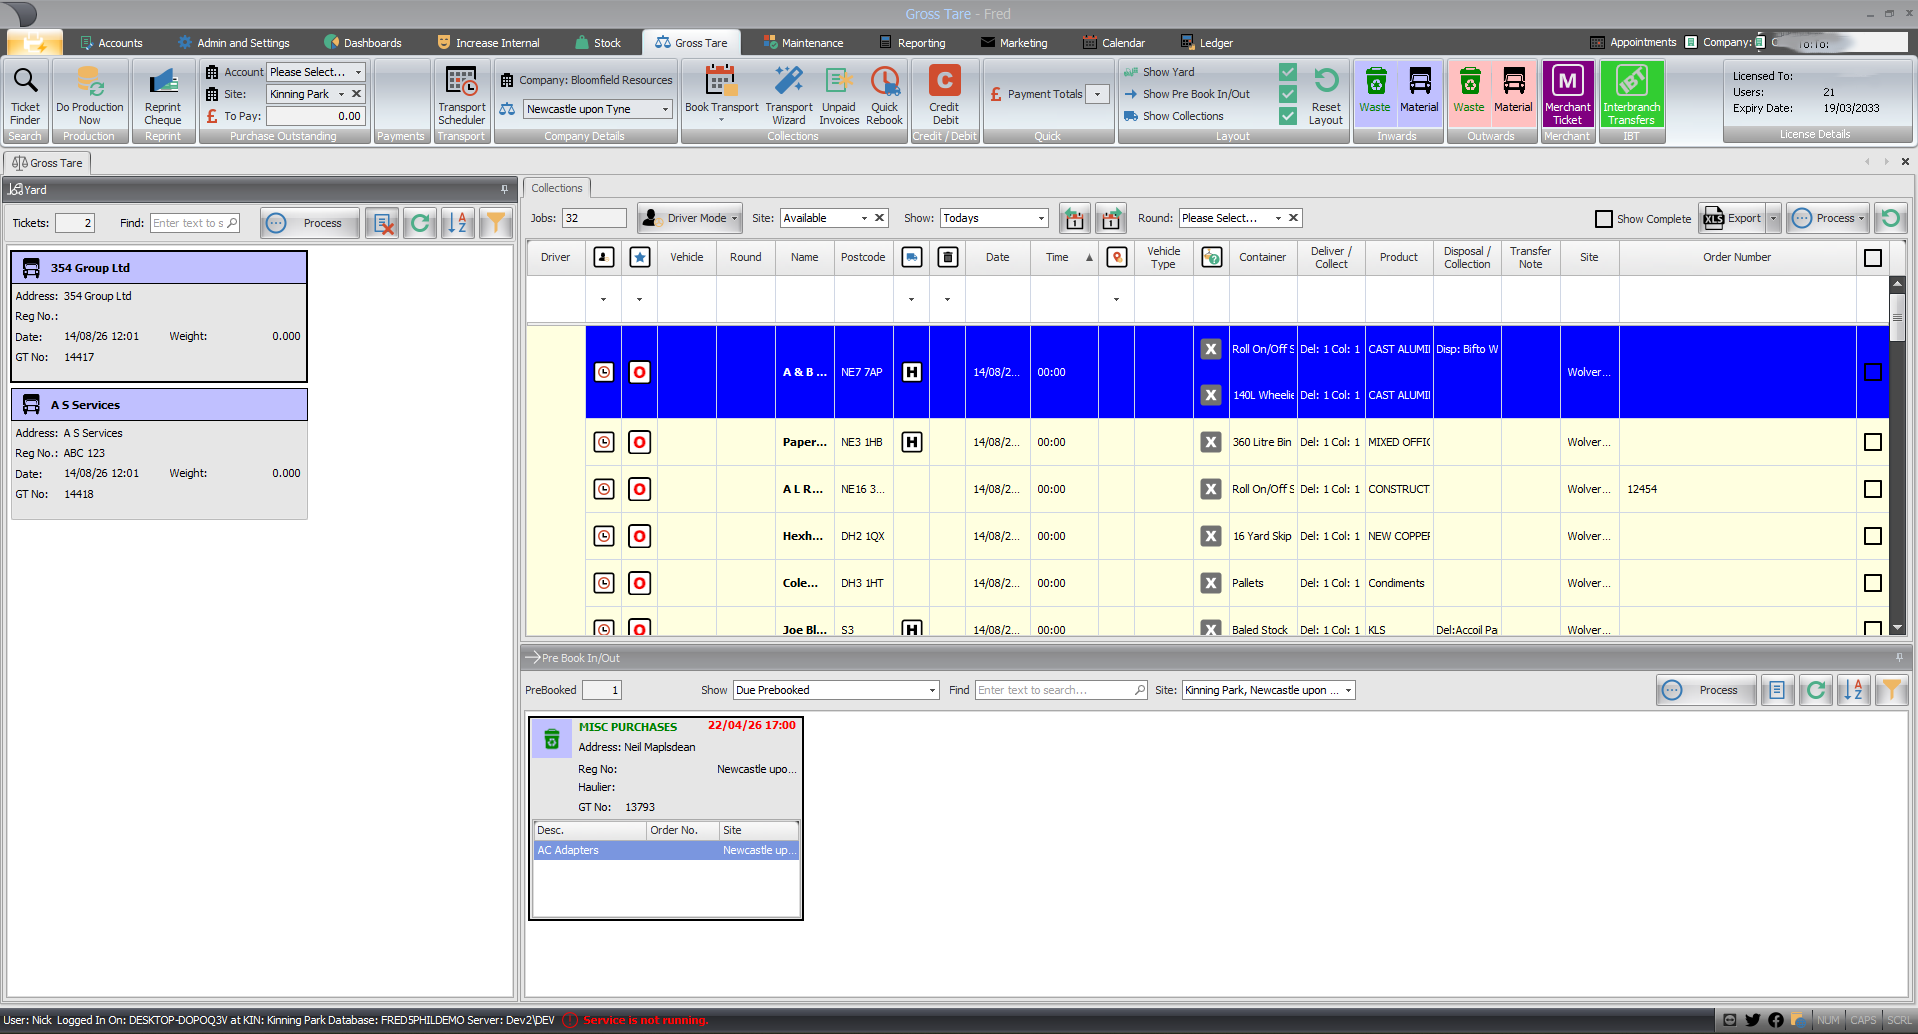Click the Pre Book filter funnel icon
Image resolution: width=1918 pixels, height=1034 pixels.
[x=1892, y=690]
